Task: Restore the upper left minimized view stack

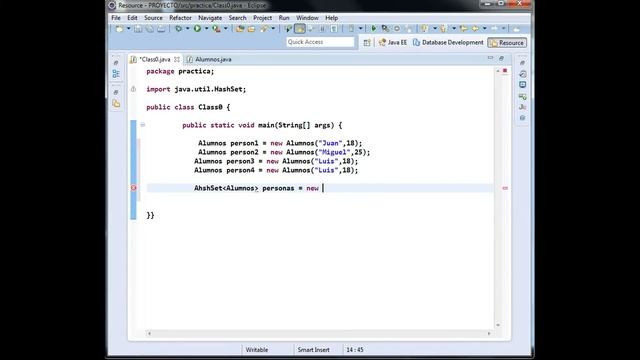Action: pyautogui.click(x=116, y=63)
